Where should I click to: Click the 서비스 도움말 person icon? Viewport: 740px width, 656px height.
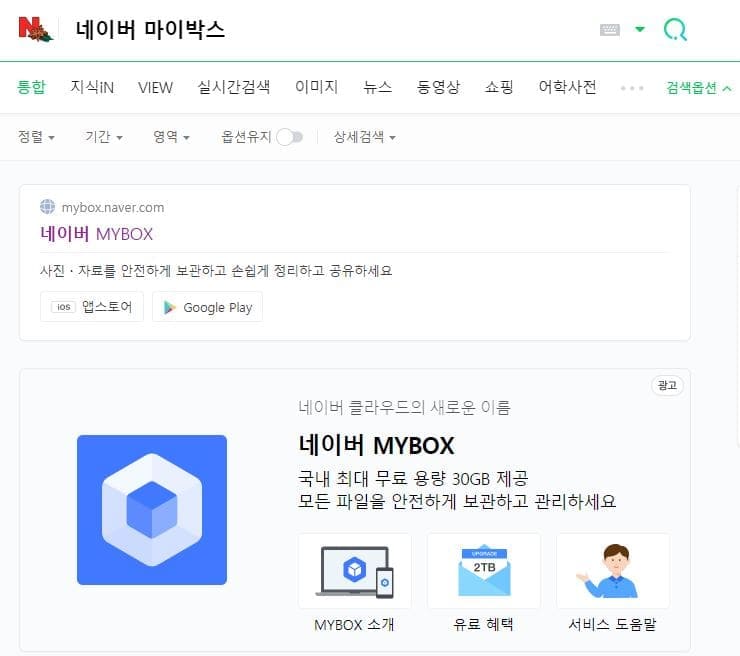tap(613, 571)
